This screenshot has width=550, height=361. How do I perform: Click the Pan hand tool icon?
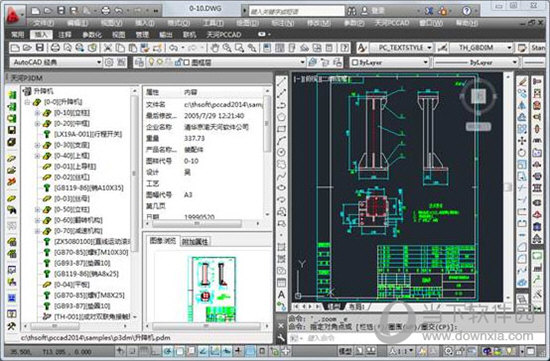pyautogui.click(x=215, y=47)
